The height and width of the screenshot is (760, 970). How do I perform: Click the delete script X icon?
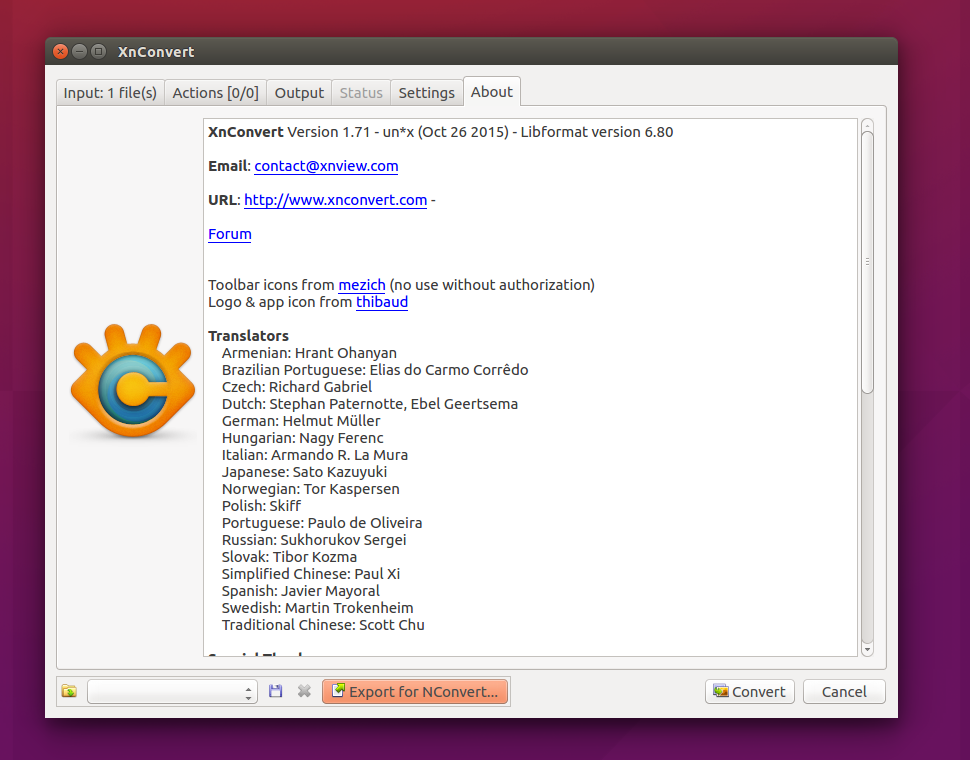click(x=304, y=691)
